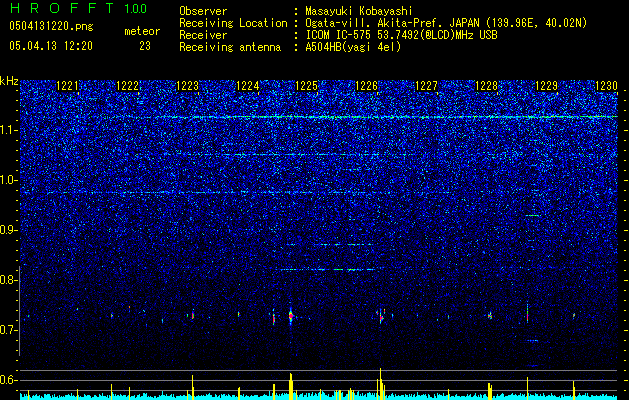Screen dimensions: 629x400
Task: Click the antenna A504HB(yagi 4el) text
Action: click(353, 47)
